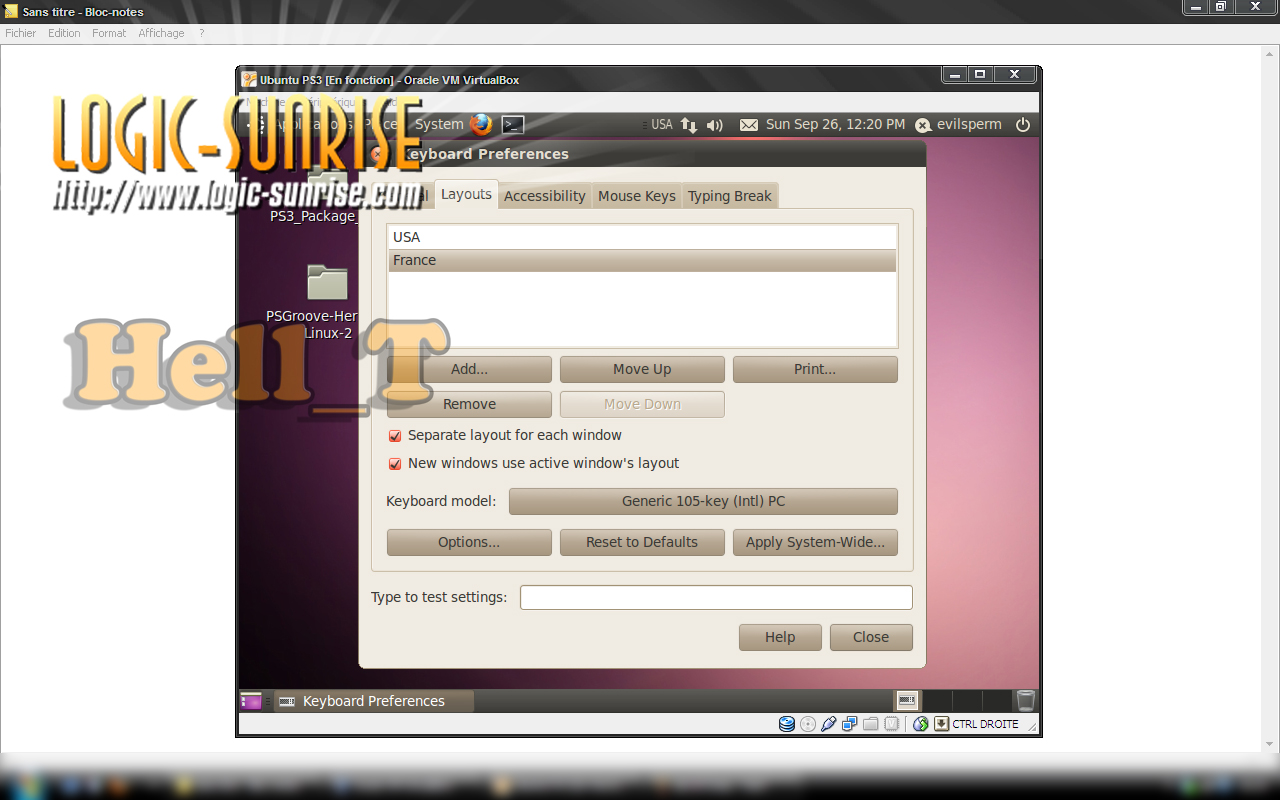Click Reset to Defaults button

coord(642,542)
